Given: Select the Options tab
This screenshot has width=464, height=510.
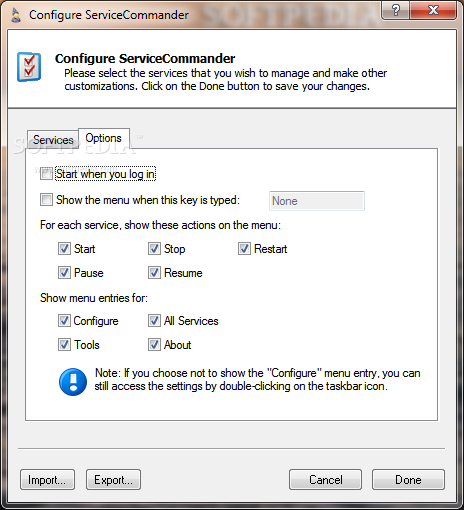Looking at the screenshot, I should point(104,138).
